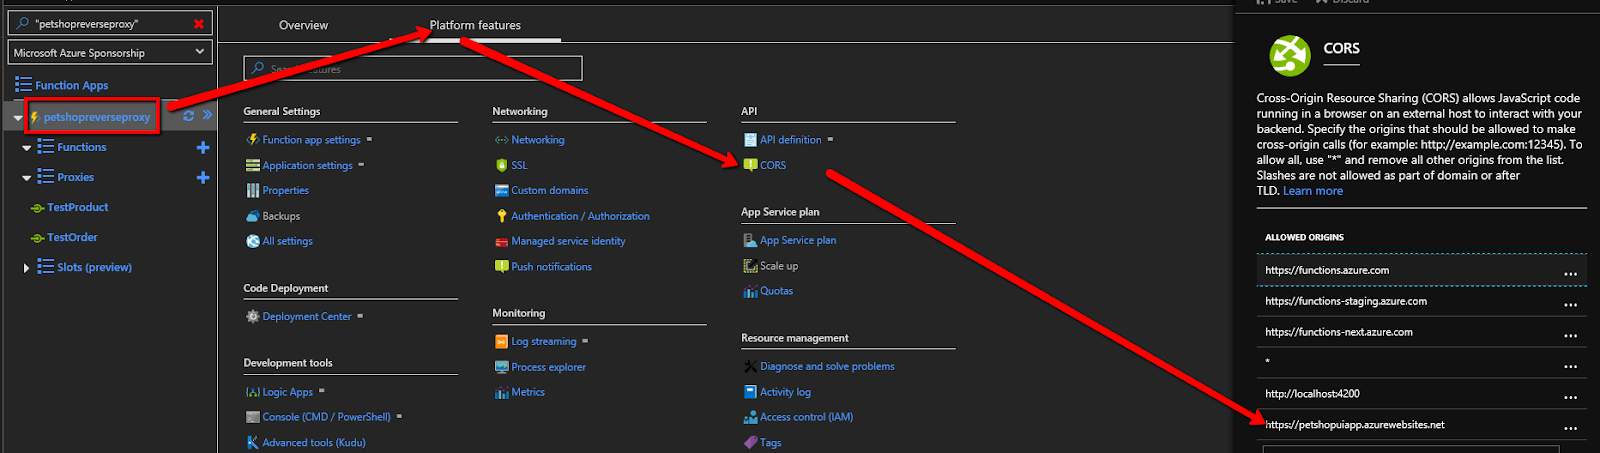Open the Properties icon

coord(253,190)
